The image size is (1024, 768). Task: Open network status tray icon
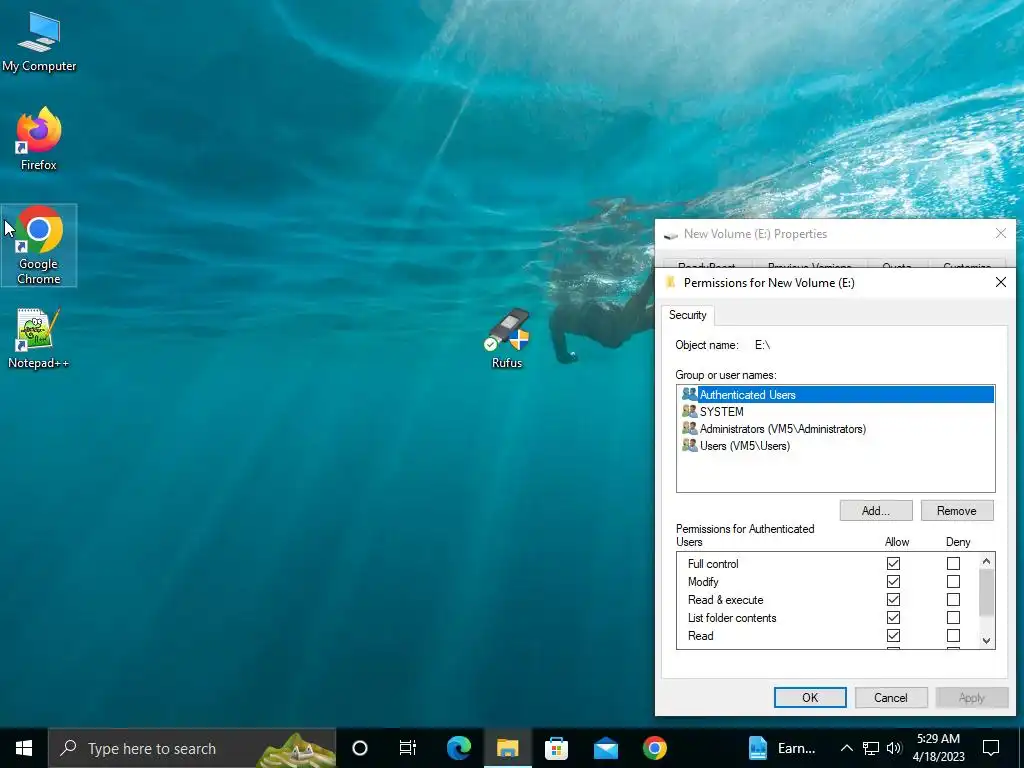871,748
